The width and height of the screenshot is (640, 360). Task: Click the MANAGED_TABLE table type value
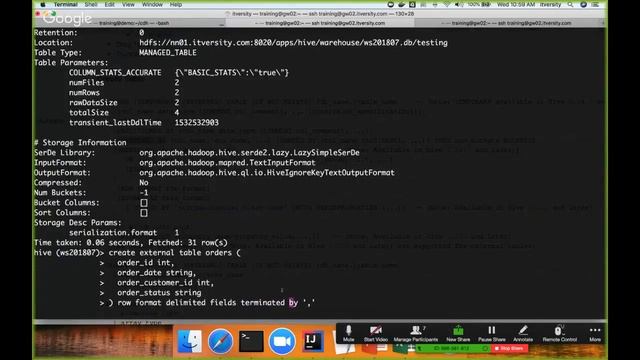click(x=167, y=53)
